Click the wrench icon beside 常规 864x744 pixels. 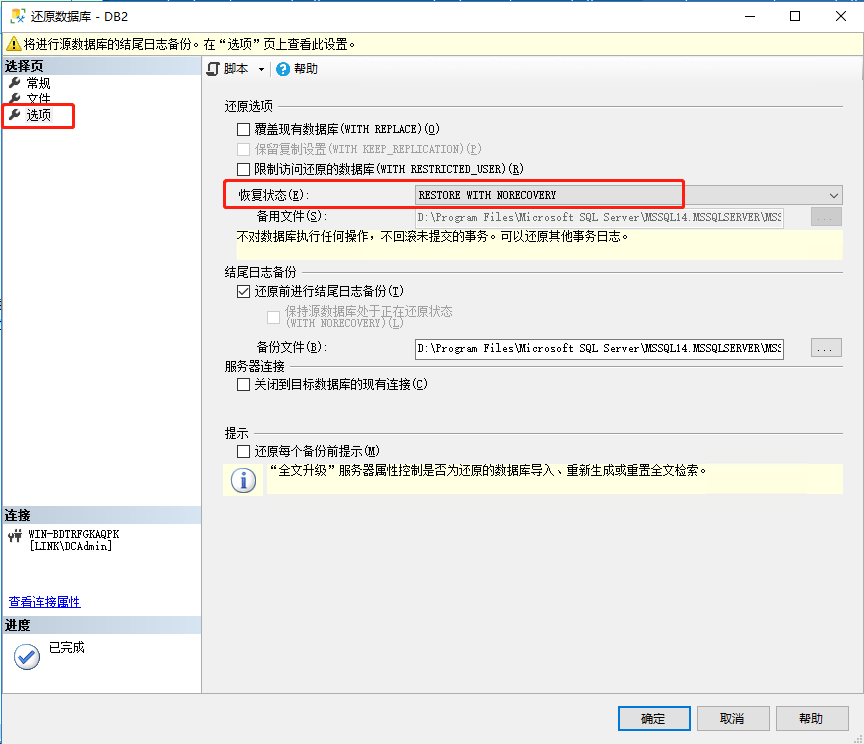pos(15,83)
